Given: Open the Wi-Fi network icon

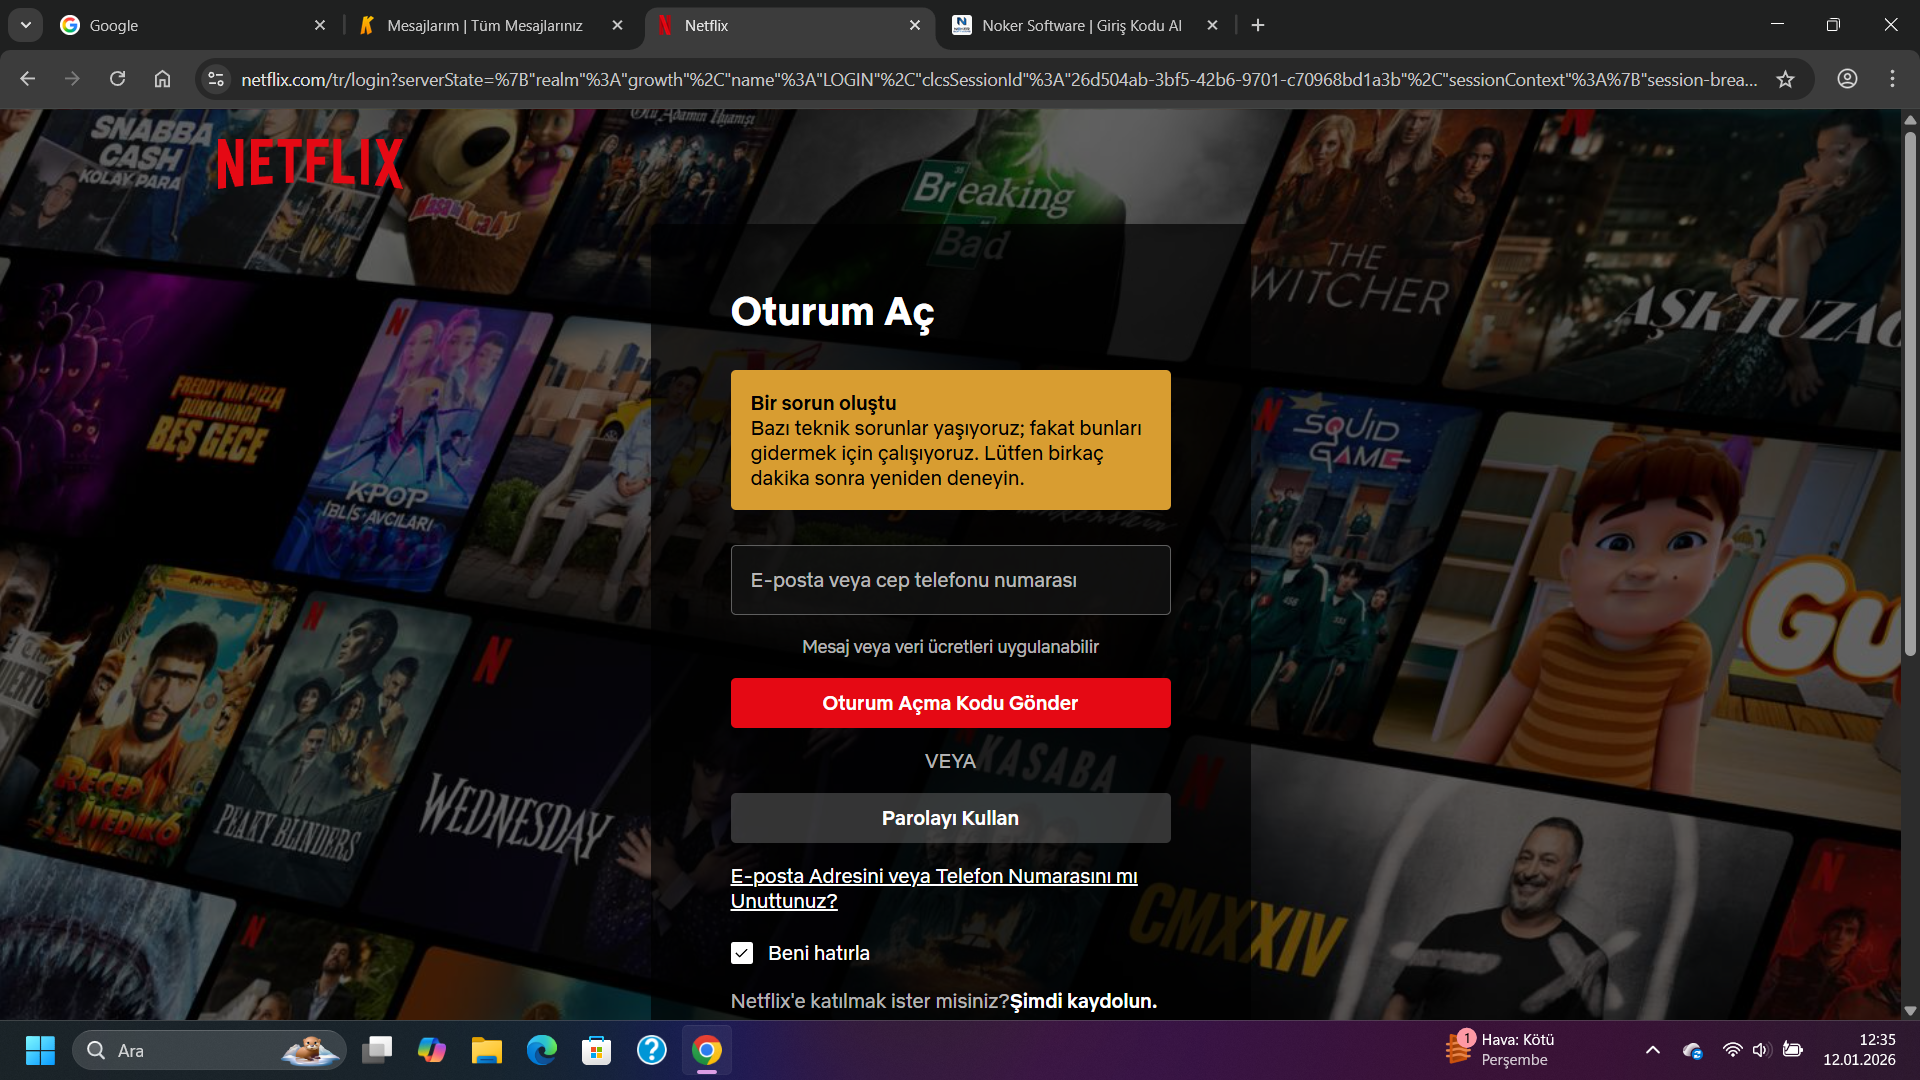Looking at the screenshot, I should (1732, 1050).
